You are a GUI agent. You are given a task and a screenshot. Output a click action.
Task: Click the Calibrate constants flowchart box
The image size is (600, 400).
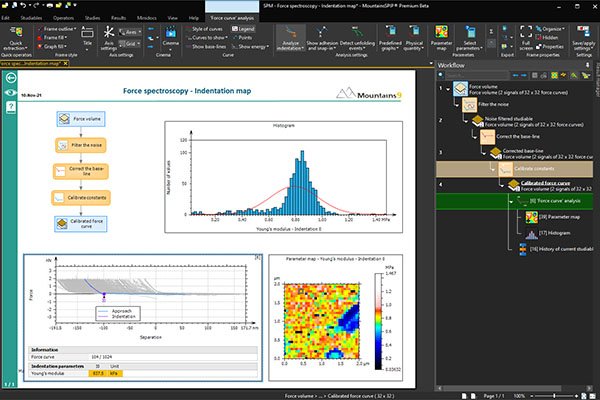click(x=81, y=198)
